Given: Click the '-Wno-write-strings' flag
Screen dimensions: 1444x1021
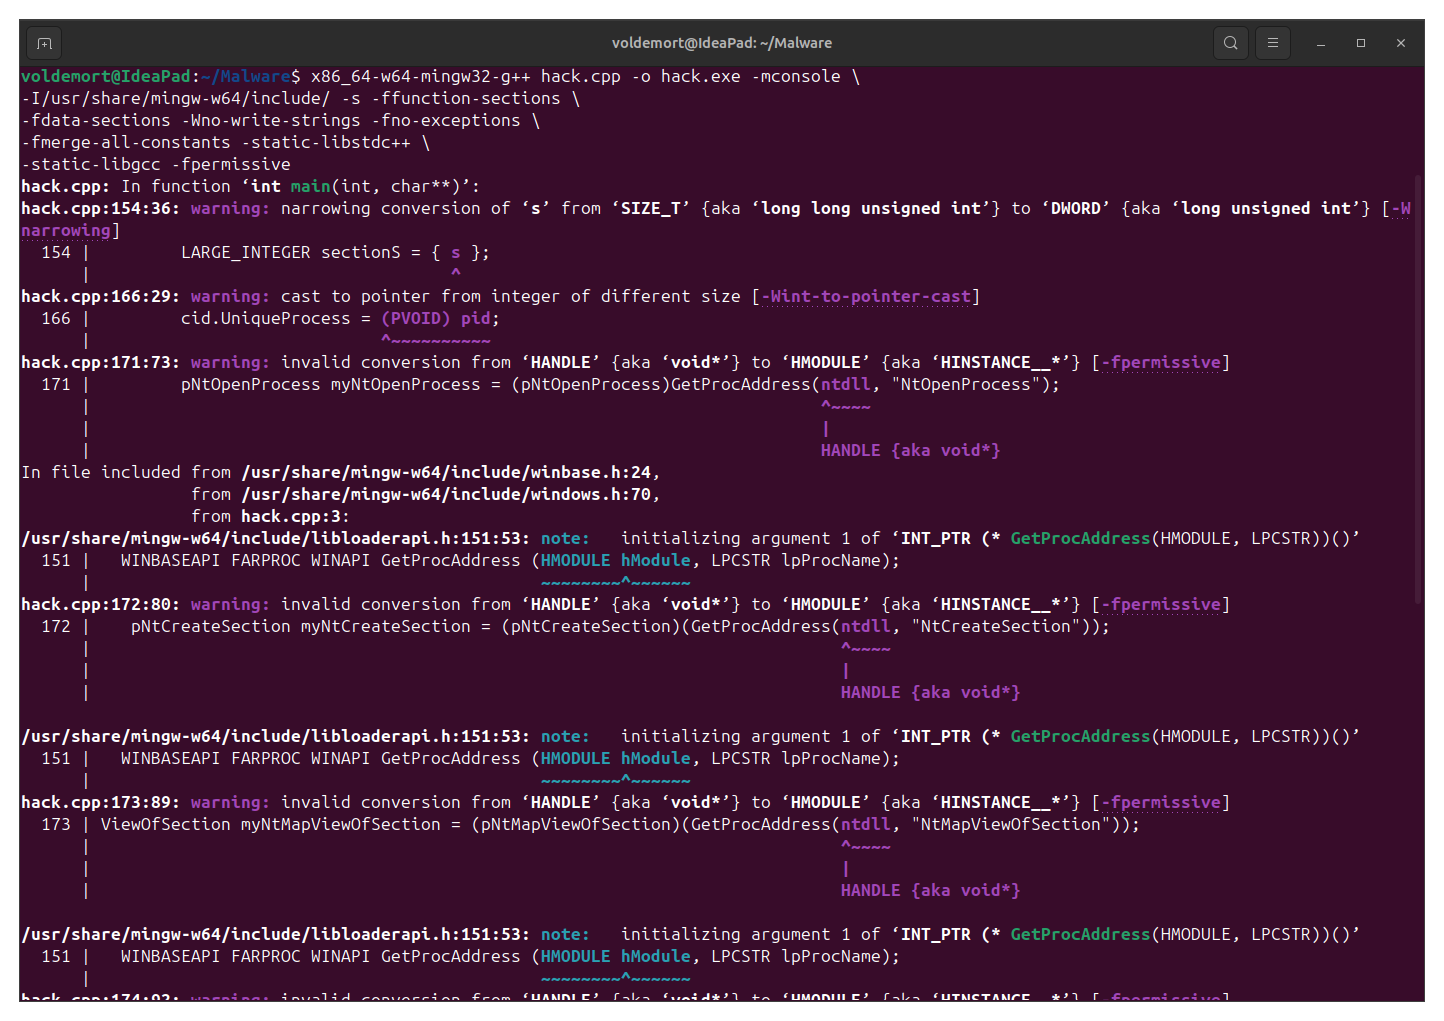Looking at the screenshot, I should click(271, 121).
